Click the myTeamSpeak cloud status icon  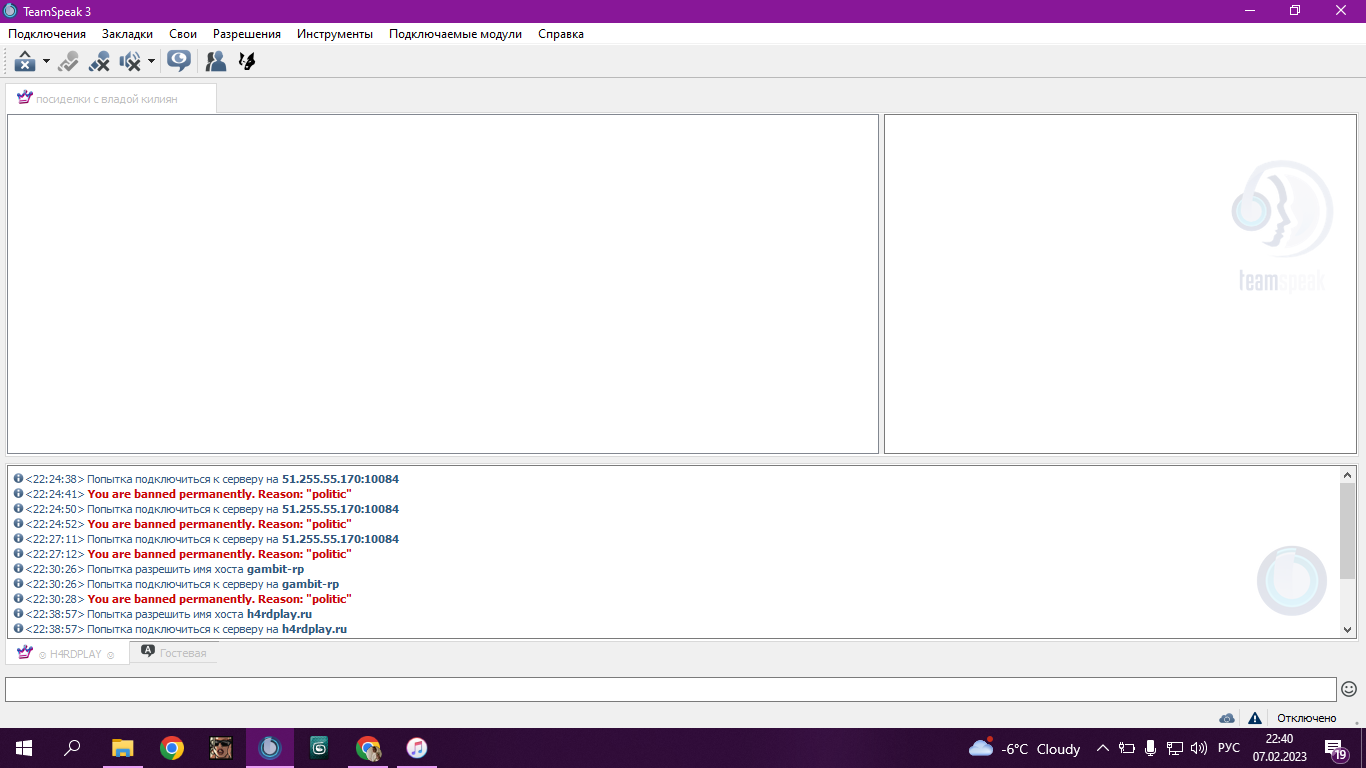point(1227,718)
